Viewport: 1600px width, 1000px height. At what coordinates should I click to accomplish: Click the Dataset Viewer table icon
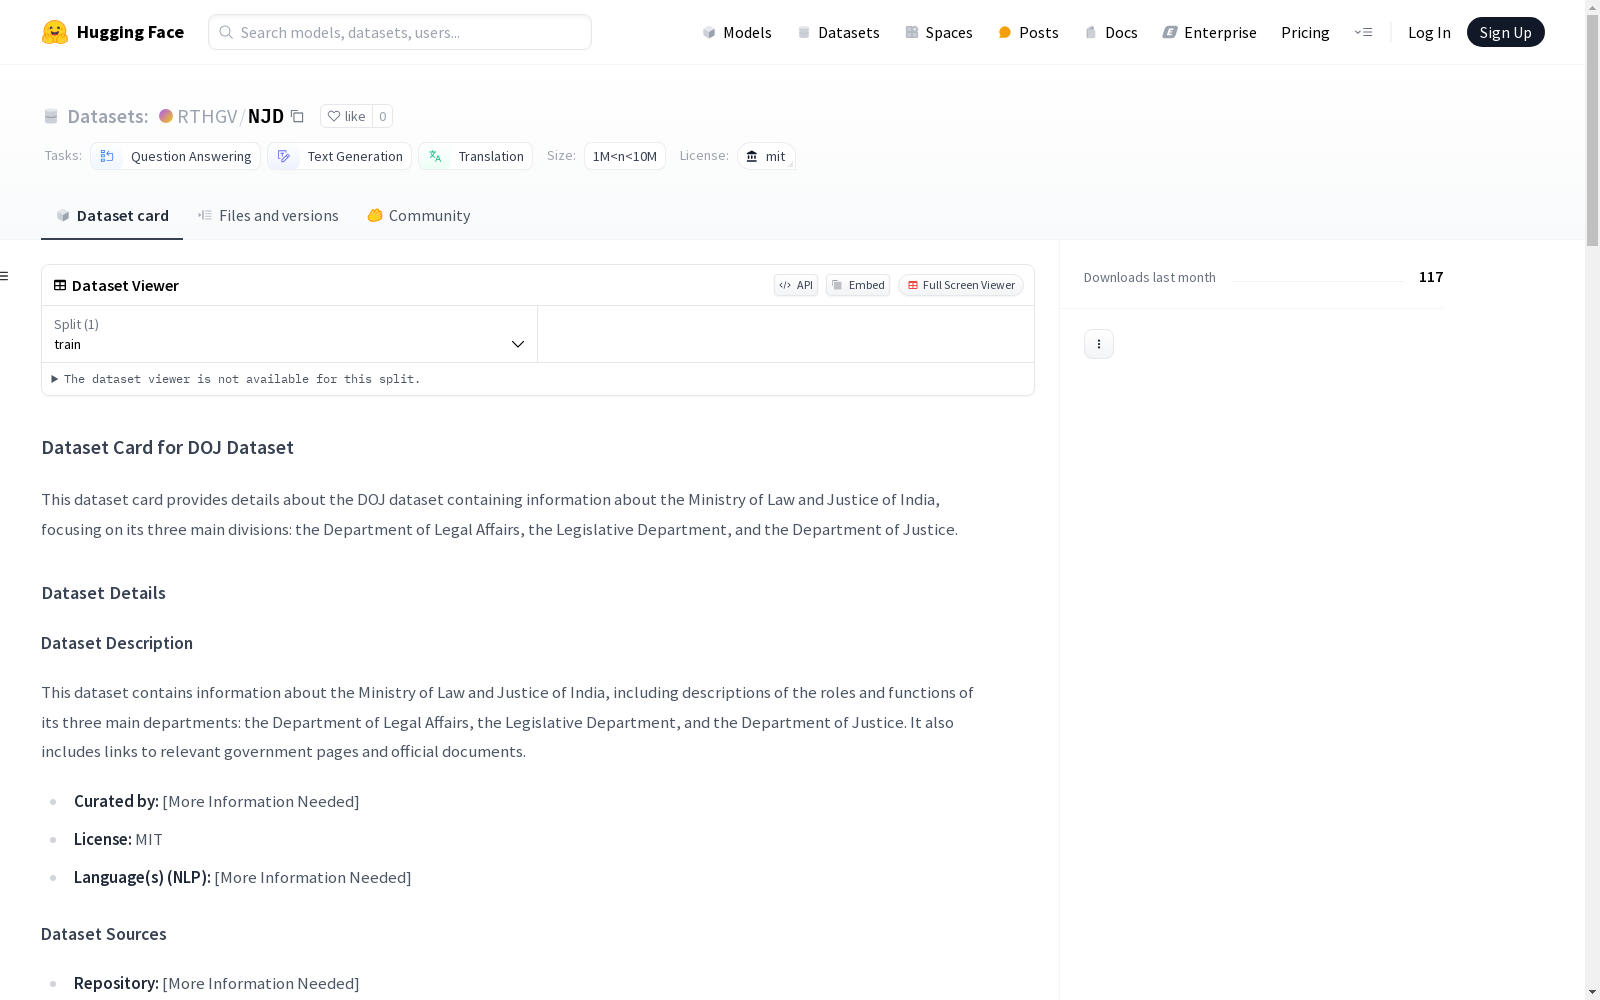click(x=60, y=285)
